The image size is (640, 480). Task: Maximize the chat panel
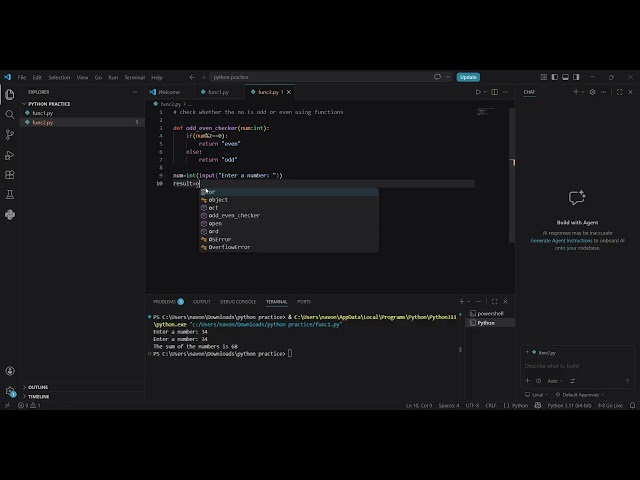coord(620,92)
